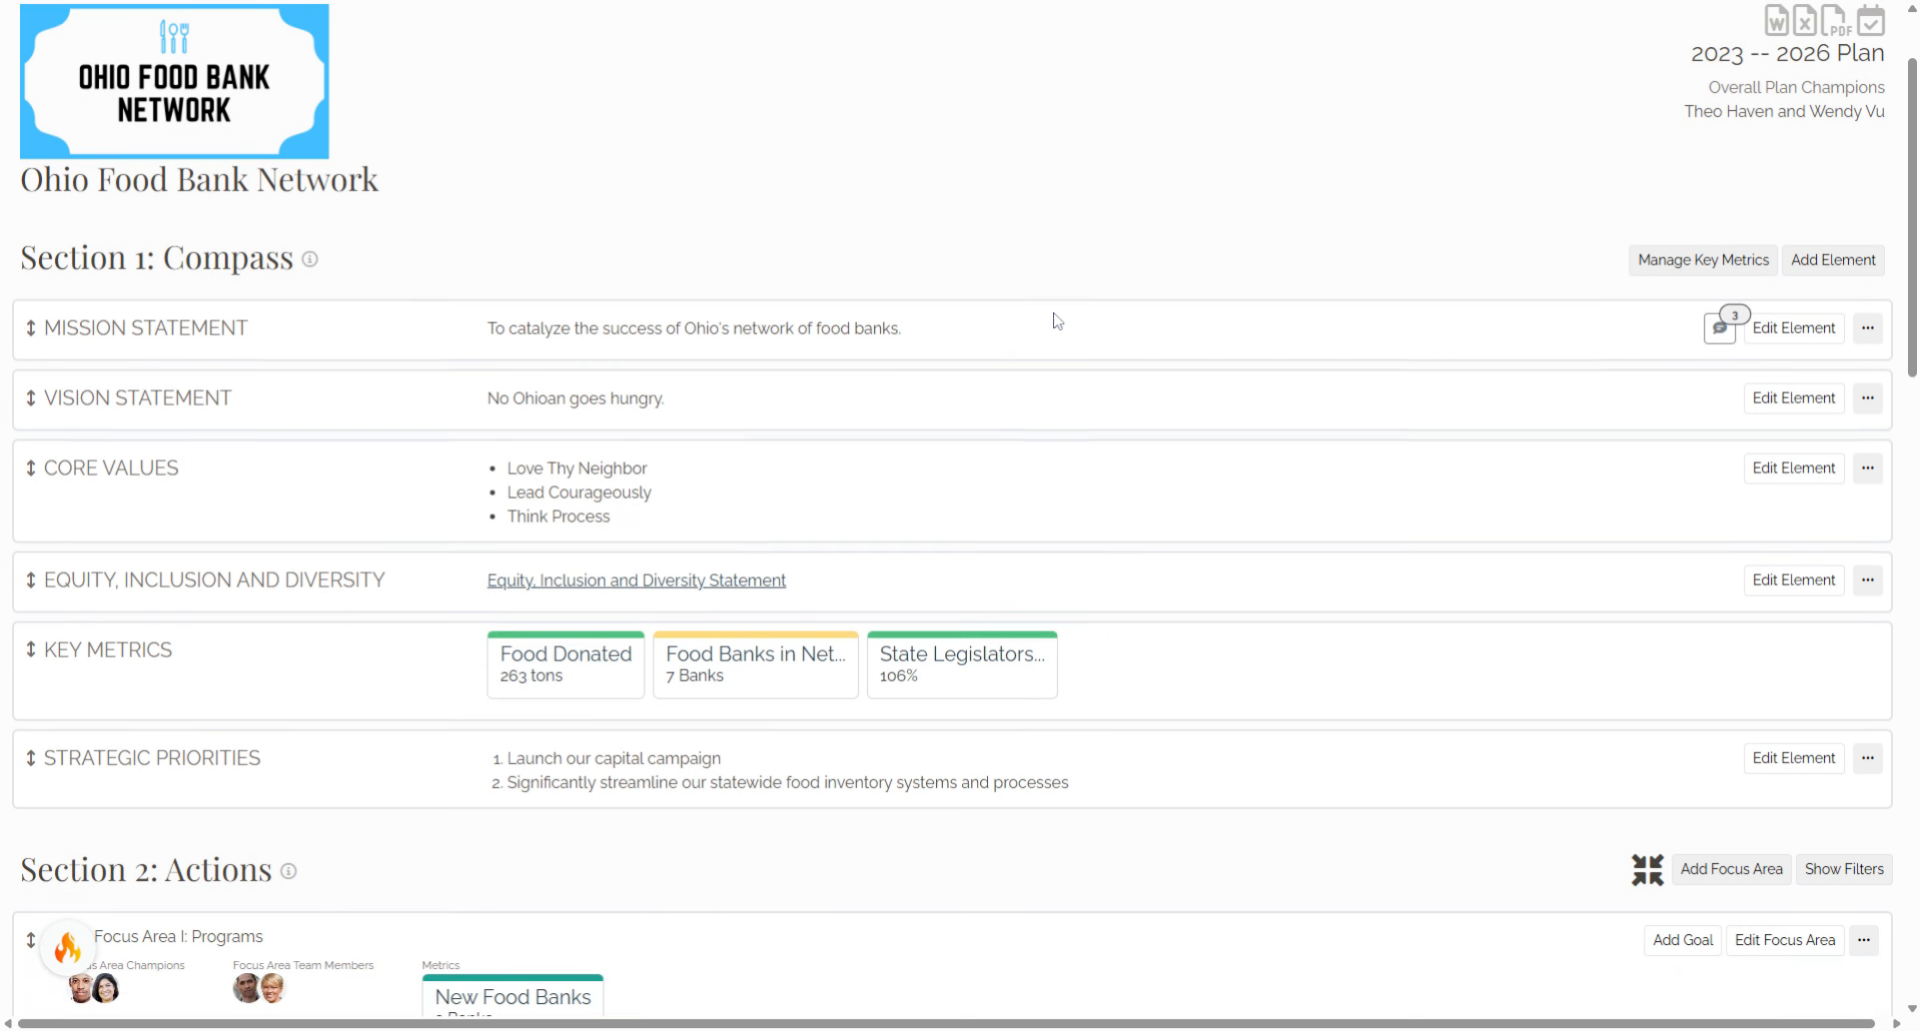Click the mission statement sentence text

point(694,328)
